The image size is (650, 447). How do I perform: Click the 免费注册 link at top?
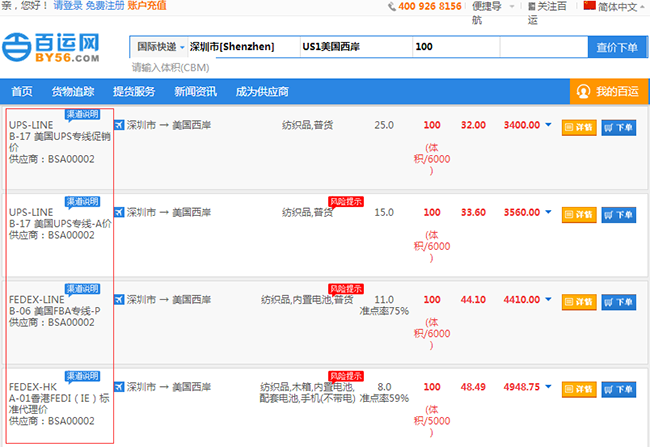click(x=104, y=6)
